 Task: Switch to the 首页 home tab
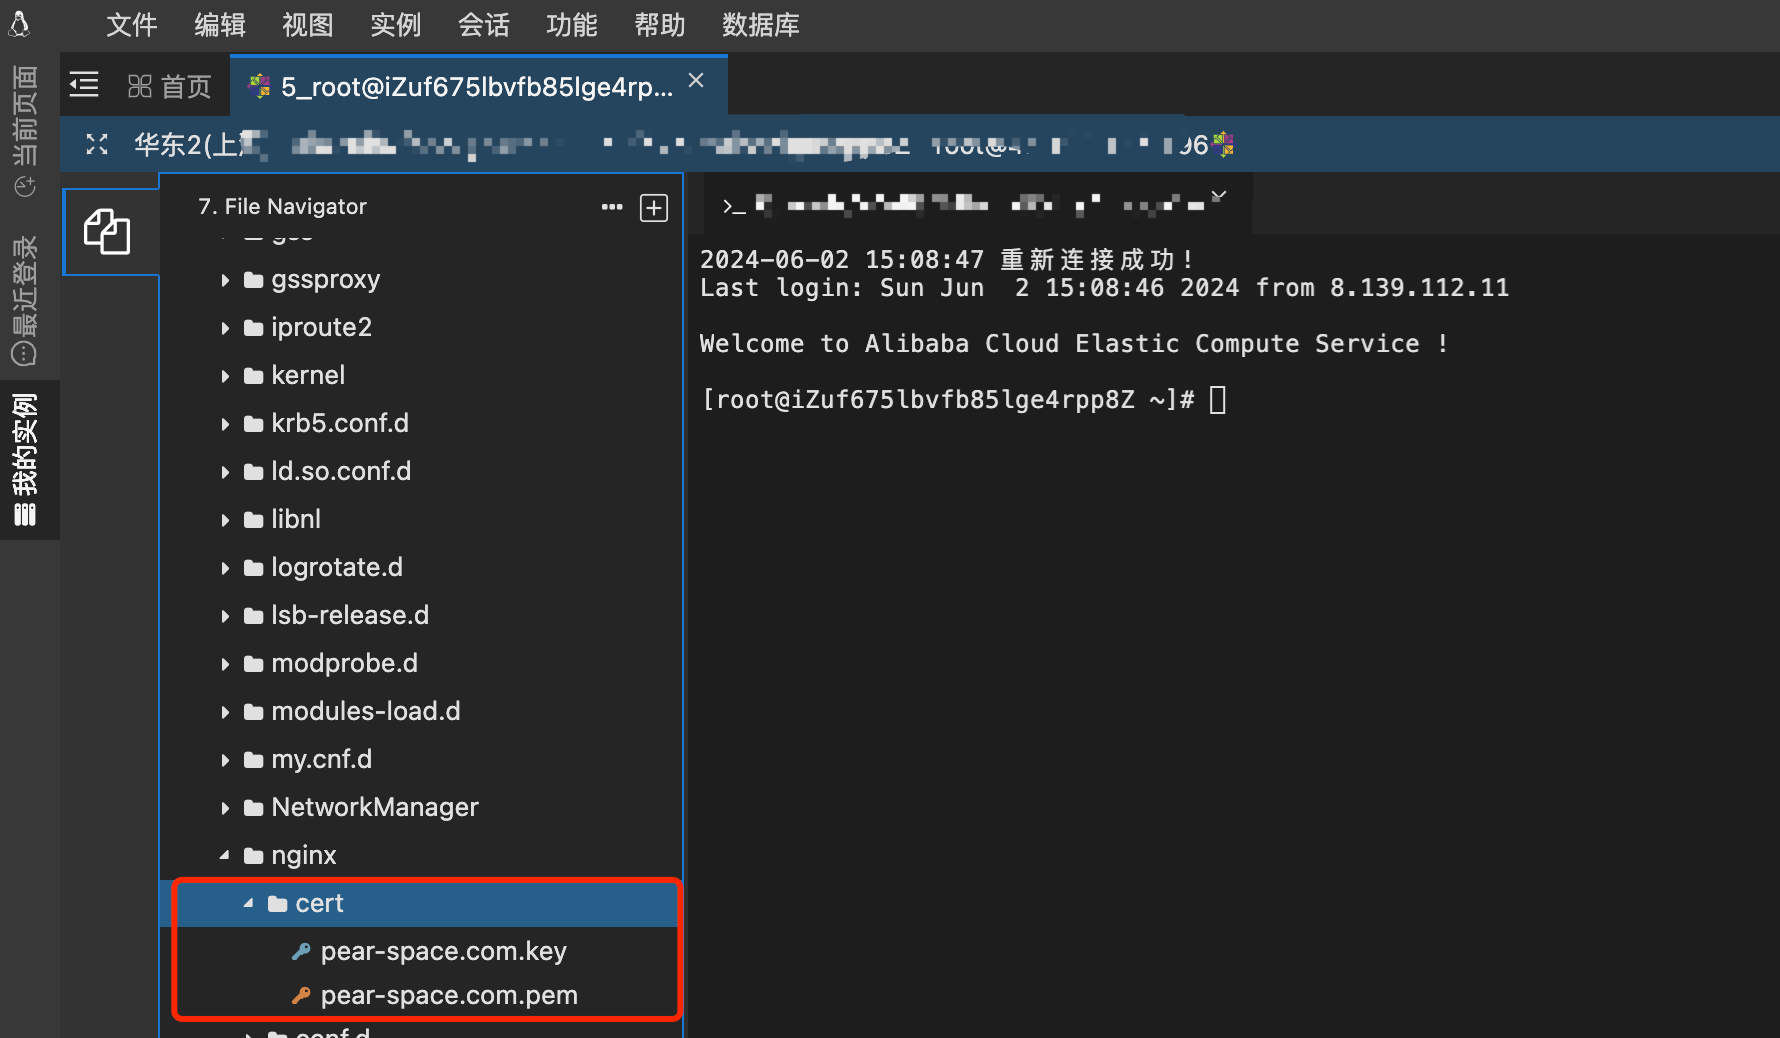[170, 87]
